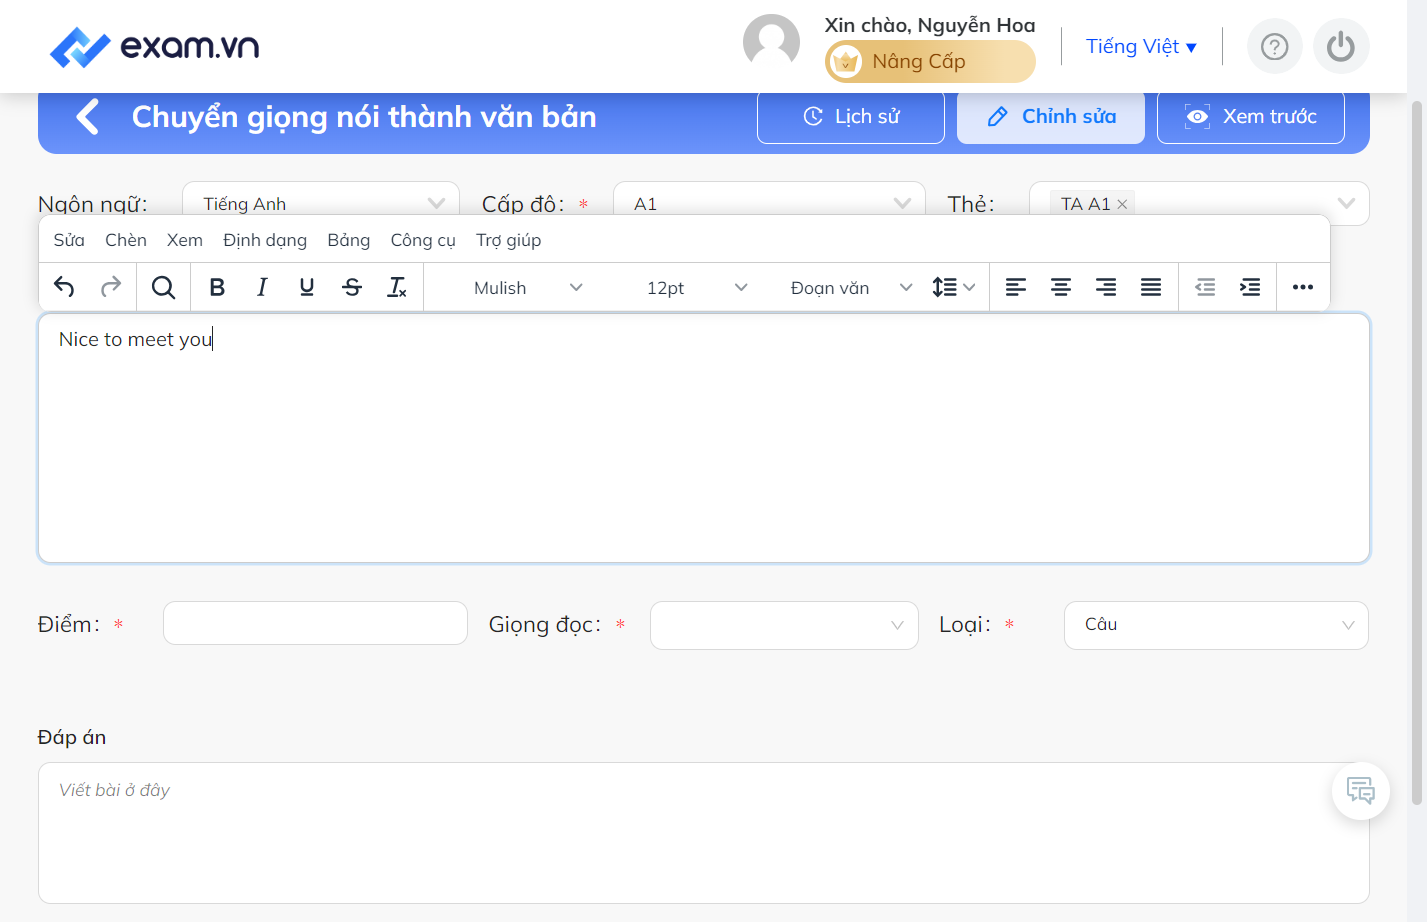Align text right
The image size is (1427, 922).
click(x=1106, y=287)
